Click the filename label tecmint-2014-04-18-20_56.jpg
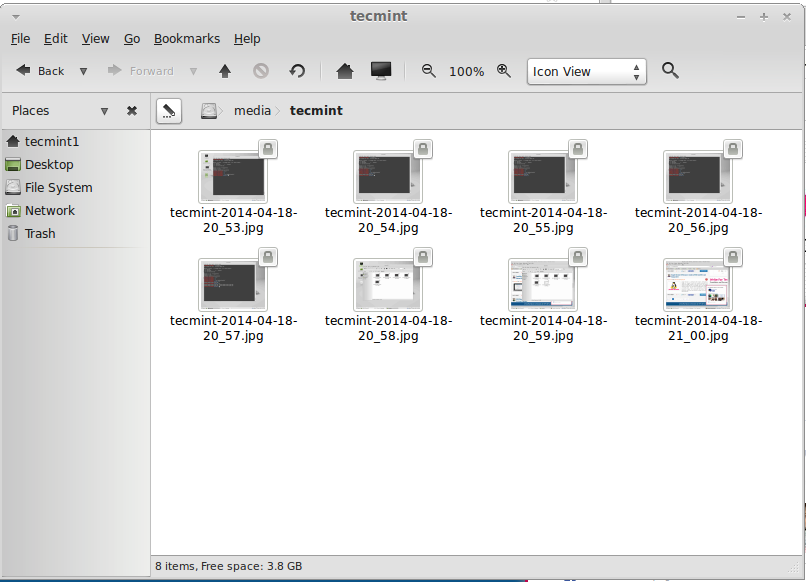Viewport: 806px width, 582px height. pyautogui.click(x=699, y=220)
